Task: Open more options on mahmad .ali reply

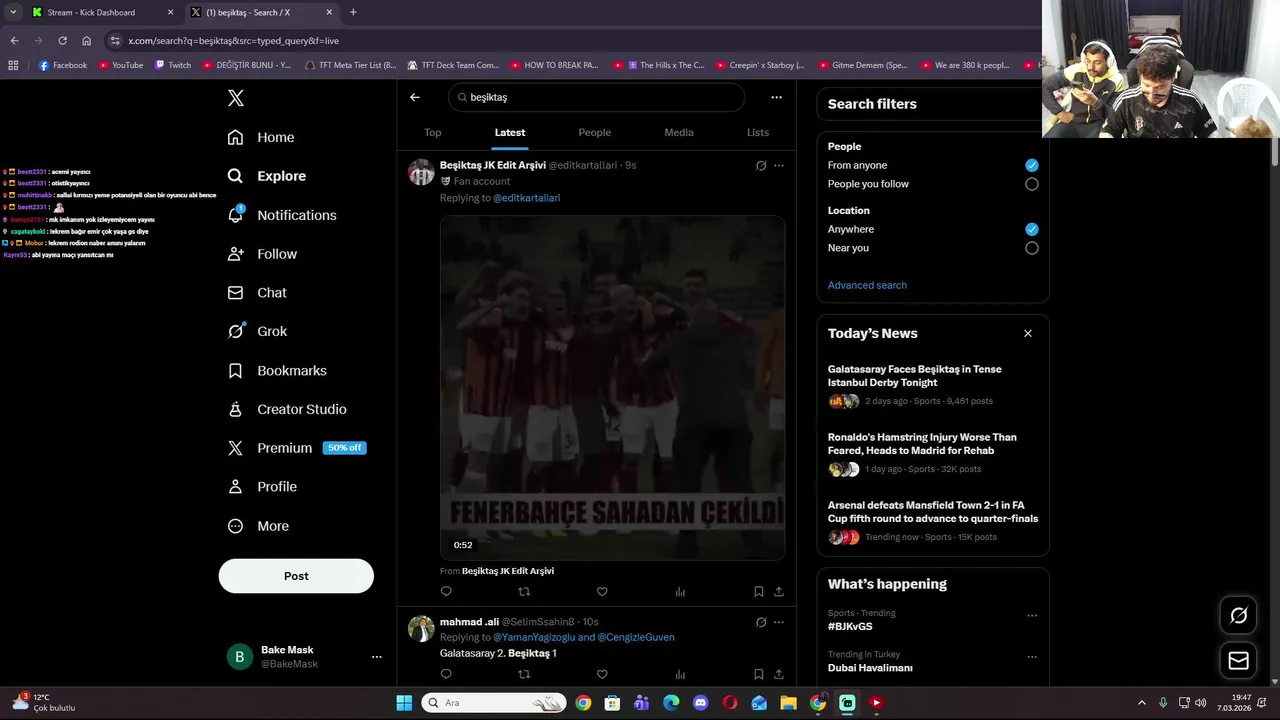Action: point(779,622)
